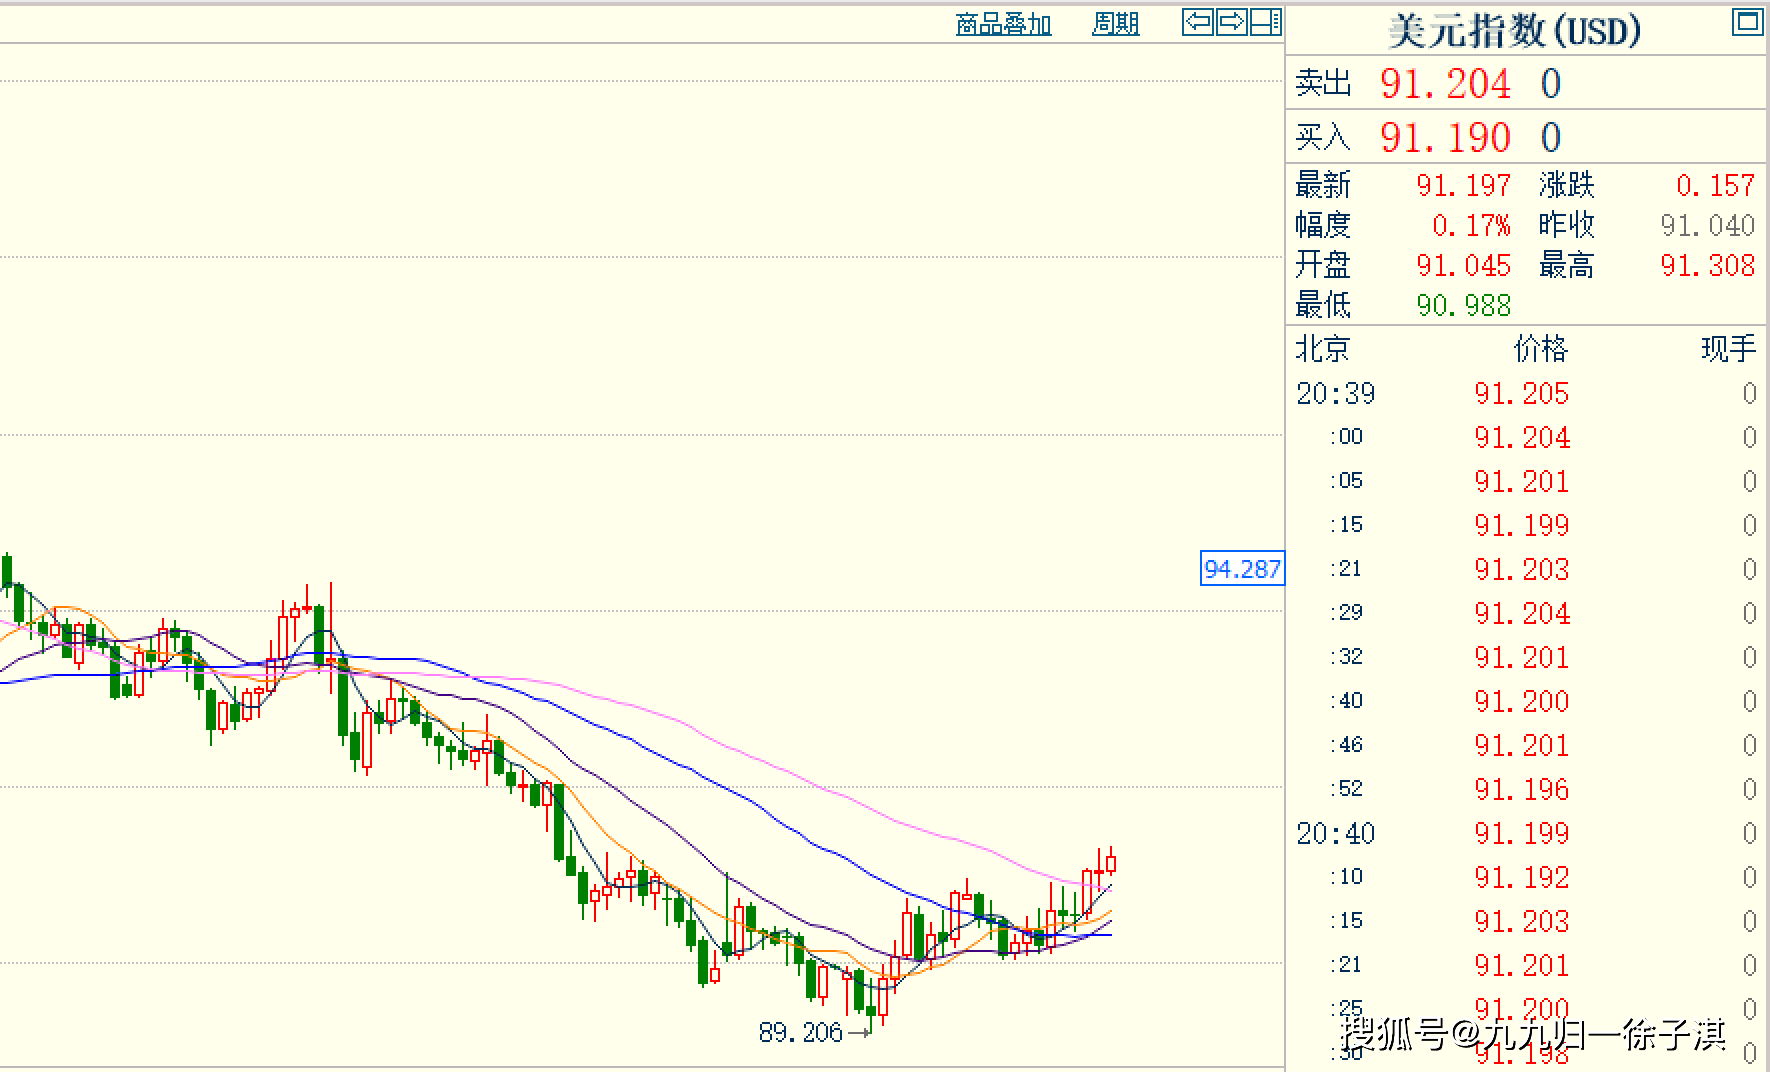The image size is (1770, 1072).
Task: Maximize the USD quote panel
Action: click(x=1747, y=22)
